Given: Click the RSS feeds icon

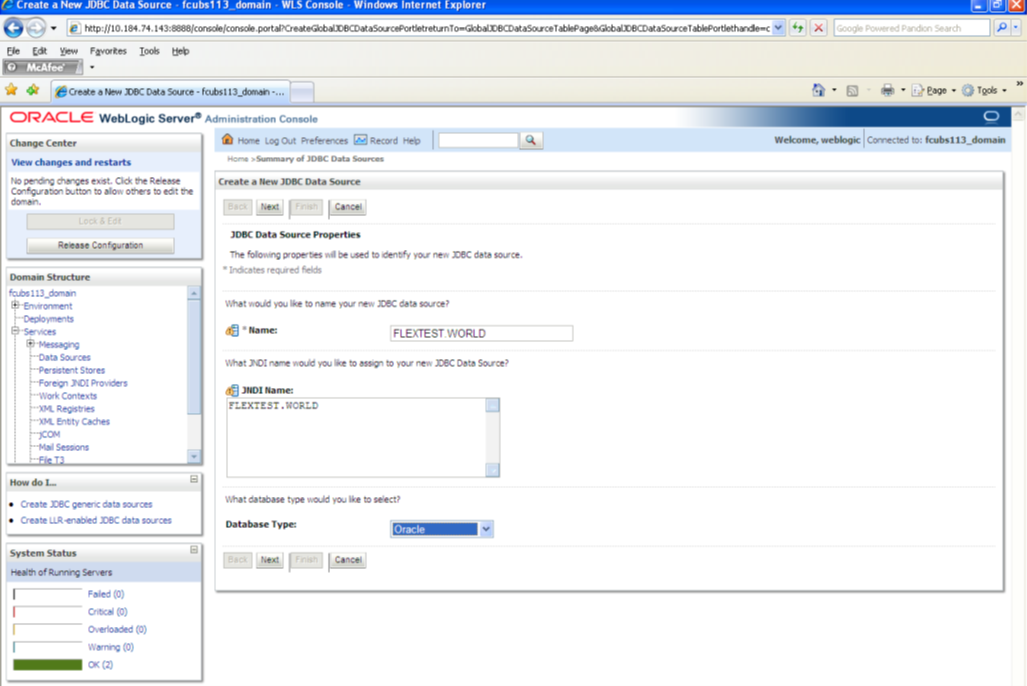Looking at the screenshot, I should [852, 90].
